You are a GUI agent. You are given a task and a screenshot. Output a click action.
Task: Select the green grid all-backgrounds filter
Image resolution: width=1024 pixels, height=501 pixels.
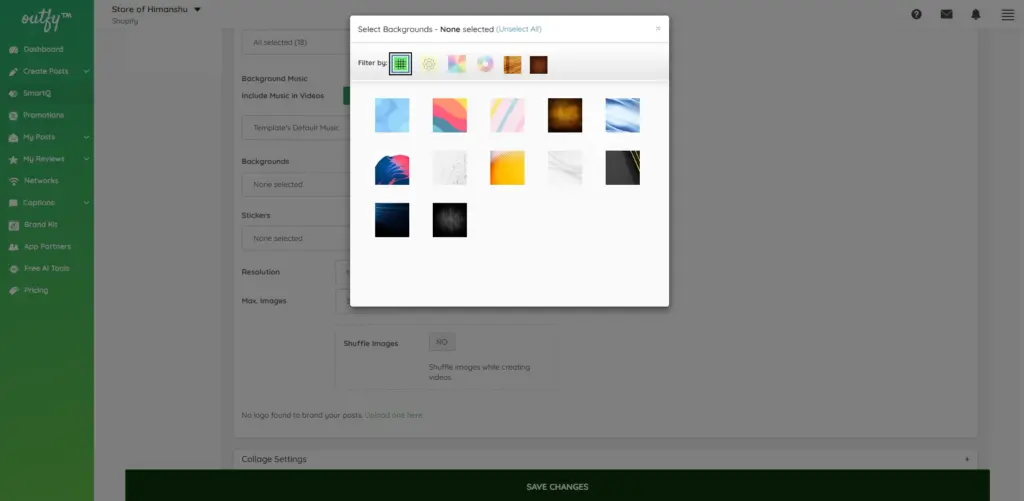click(x=400, y=64)
